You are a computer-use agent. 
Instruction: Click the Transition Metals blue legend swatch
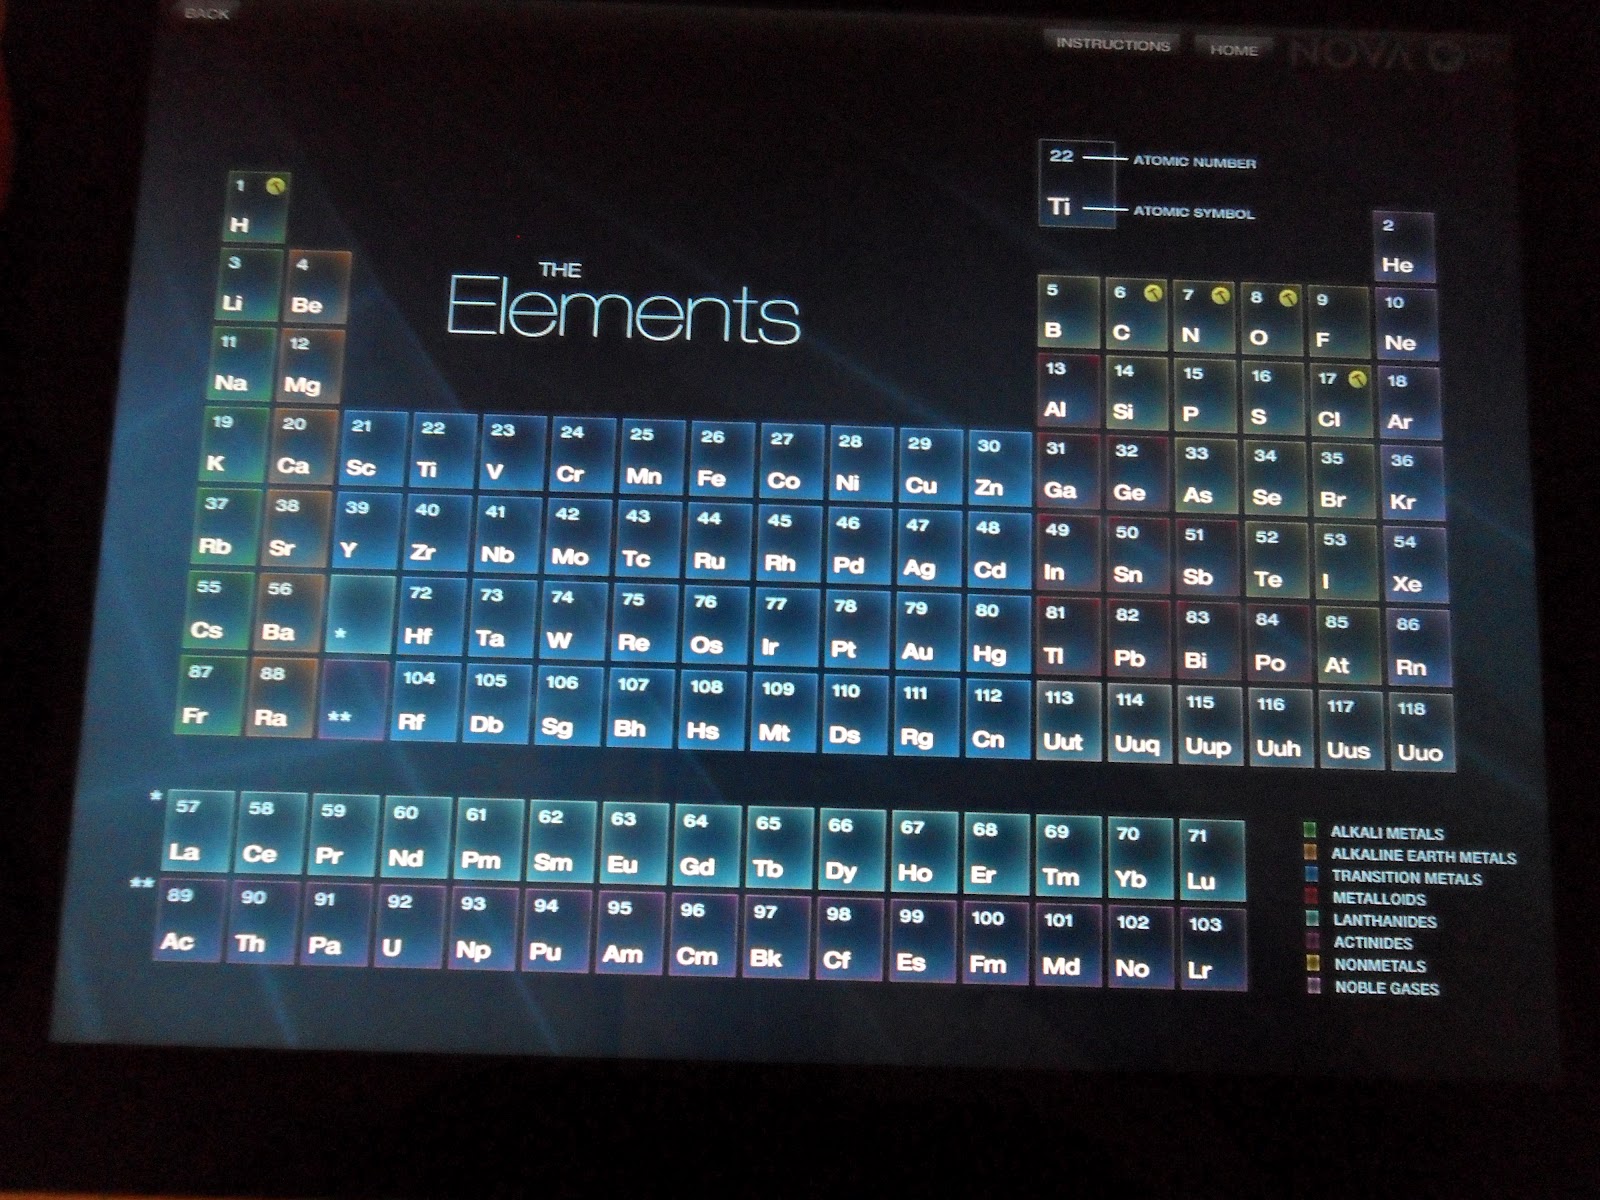pos(1311,875)
